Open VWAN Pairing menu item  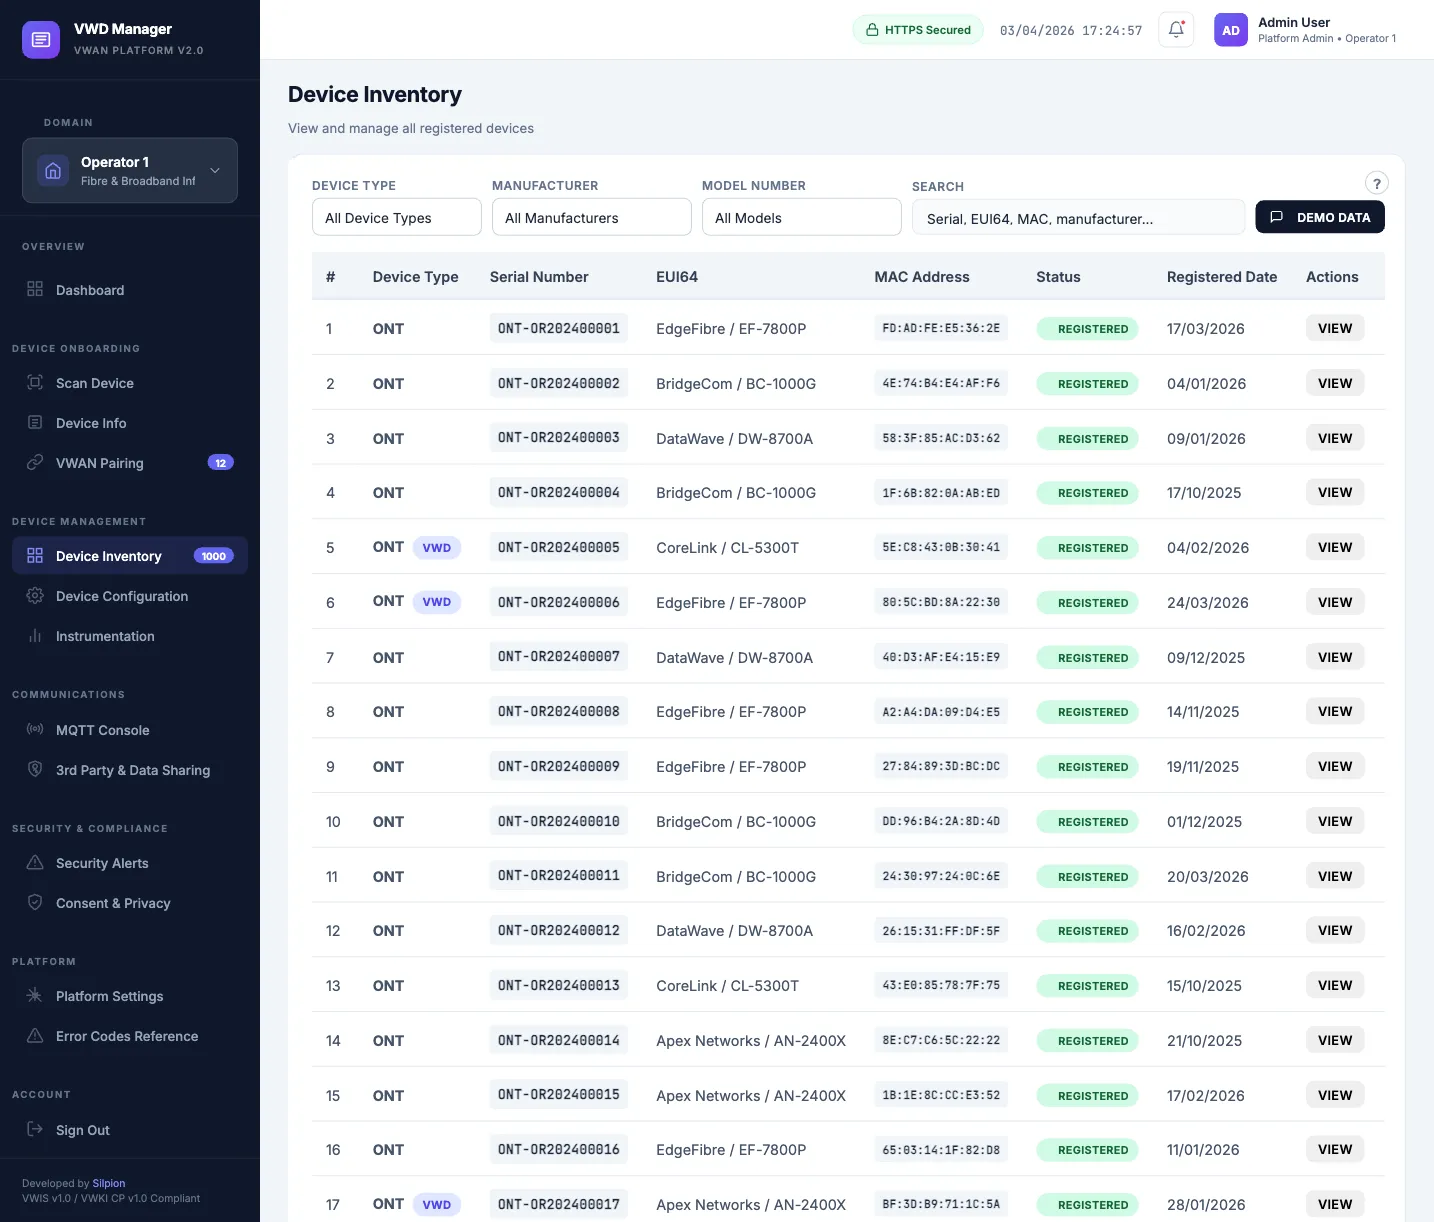pyautogui.click(x=100, y=463)
